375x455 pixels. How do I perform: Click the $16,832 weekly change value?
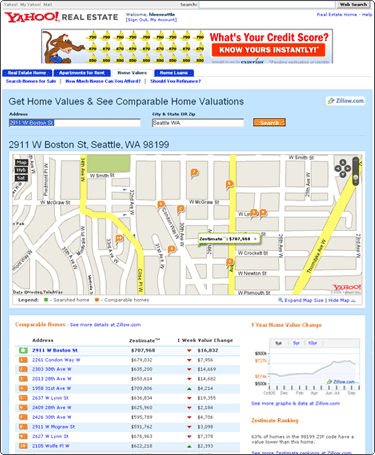[207, 350]
